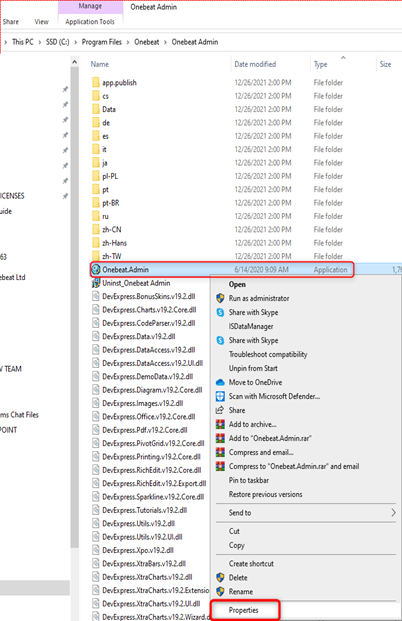Image resolution: width=402 pixels, height=621 pixels.
Task: Select DevExpress.Charts.v19.2.Core.dll file
Action: [x=149, y=310]
